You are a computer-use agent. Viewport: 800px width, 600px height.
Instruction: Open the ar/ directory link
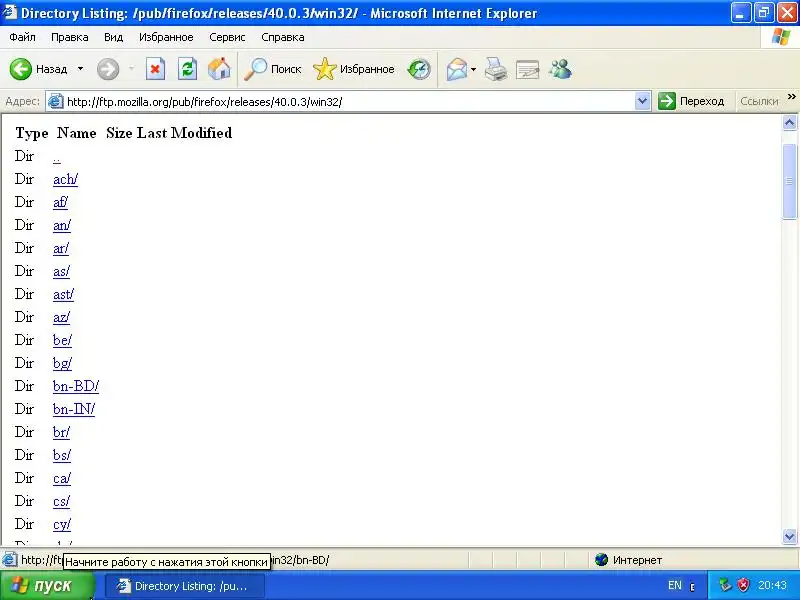tap(60, 248)
